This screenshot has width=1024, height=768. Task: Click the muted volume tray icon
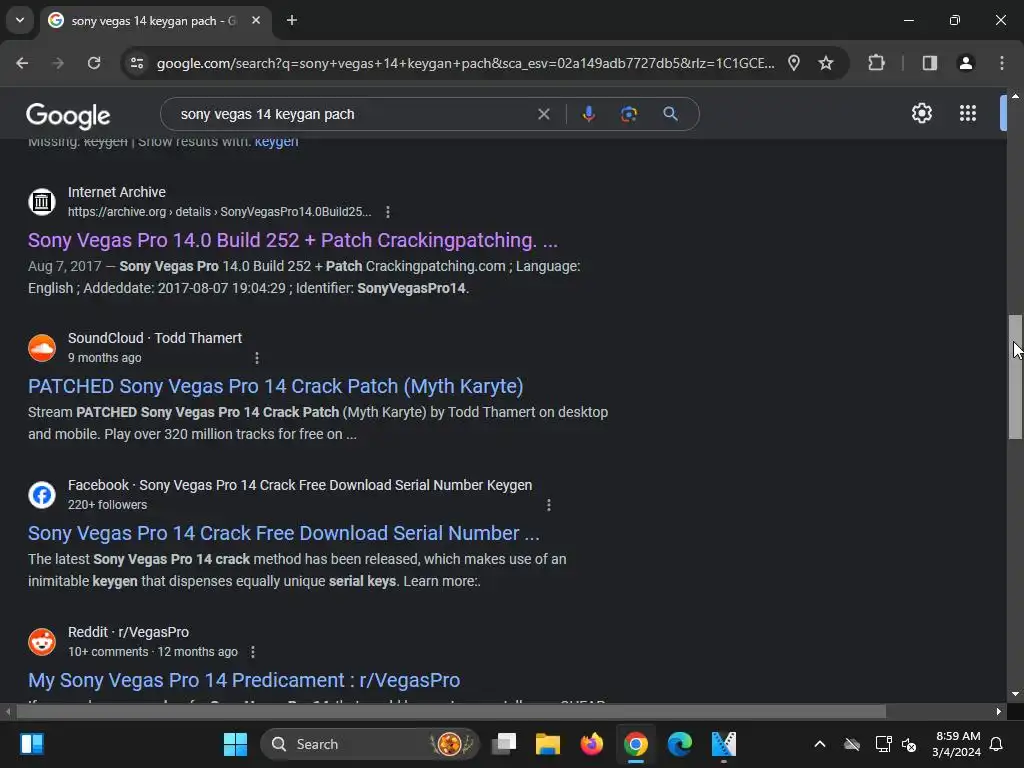click(908, 744)
